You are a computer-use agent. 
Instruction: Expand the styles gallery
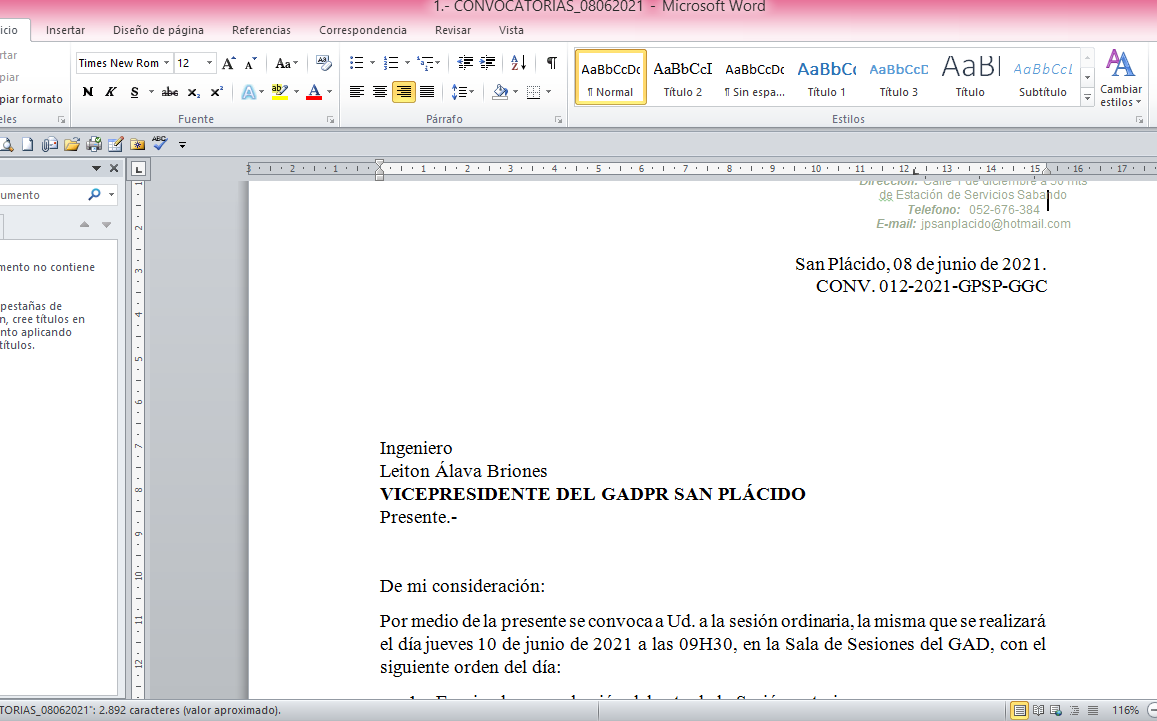(1087, 99)
